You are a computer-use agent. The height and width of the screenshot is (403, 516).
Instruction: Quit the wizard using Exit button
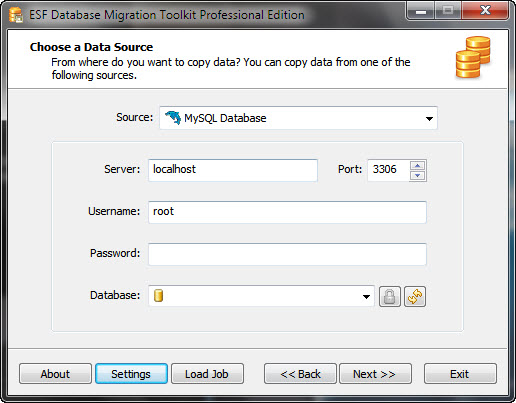click(x=460, y=374)
